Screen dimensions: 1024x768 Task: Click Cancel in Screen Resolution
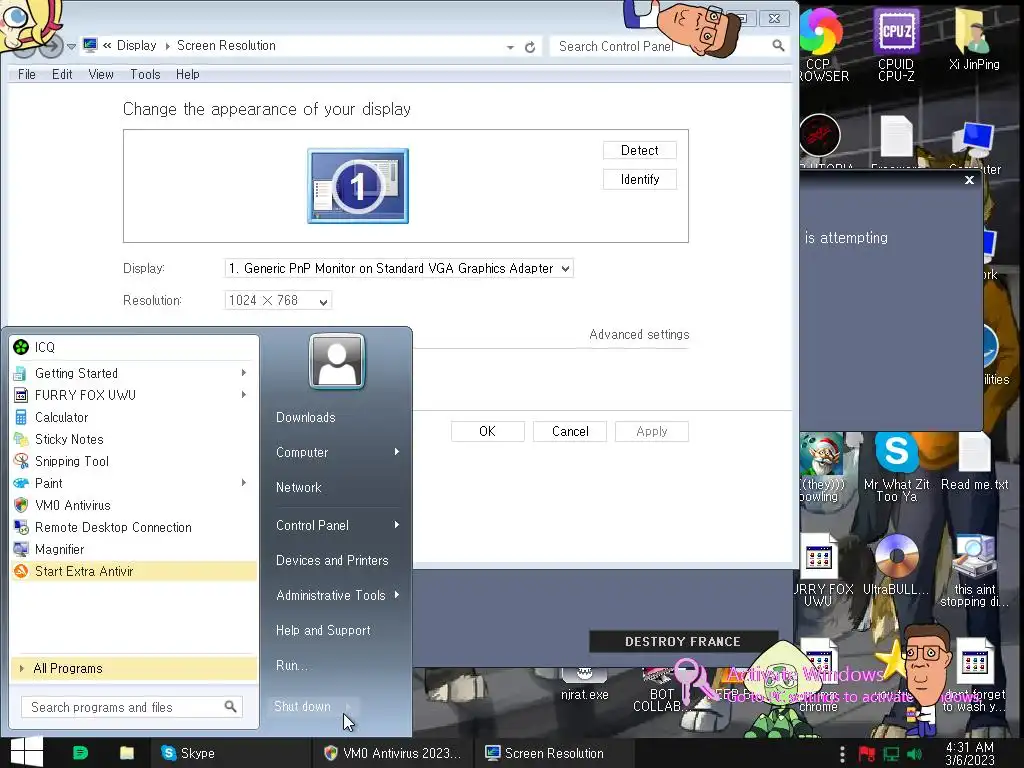tap(570, 432)
